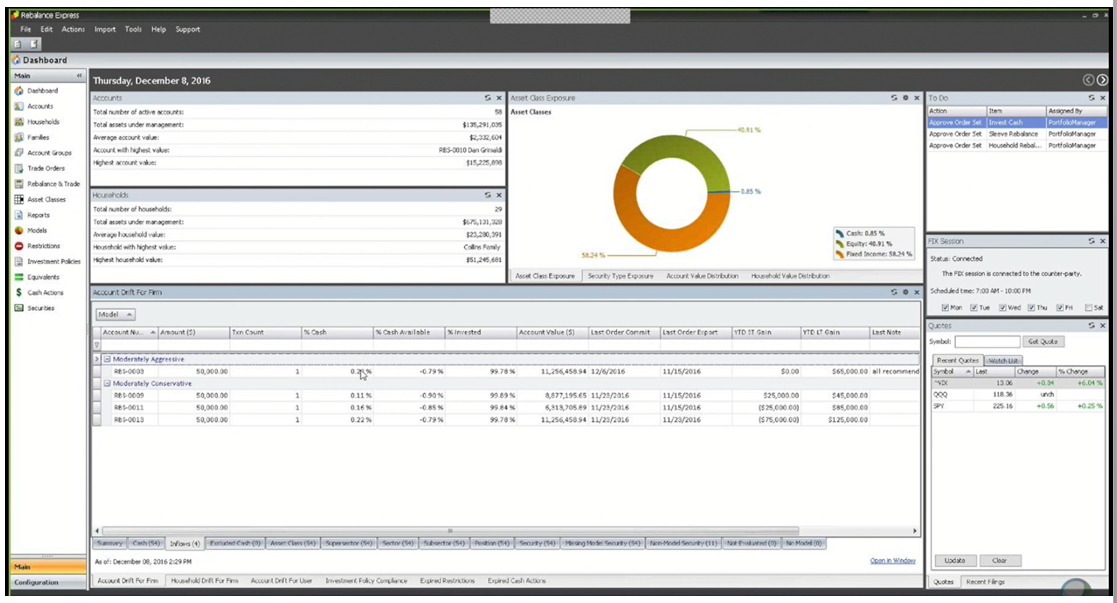Viewport: 1117px width, 603px height.
Task: Switch to Household Drift For Firm tab
Action: 204,581
